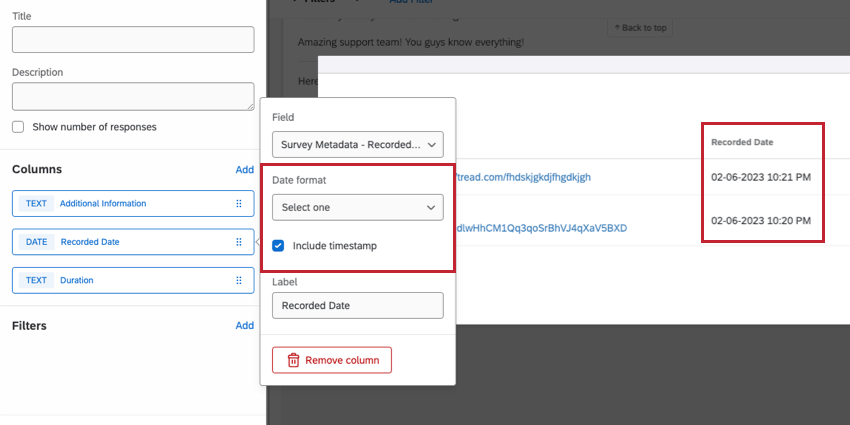Expand the Date format Select one dropdown

[358, 208]
